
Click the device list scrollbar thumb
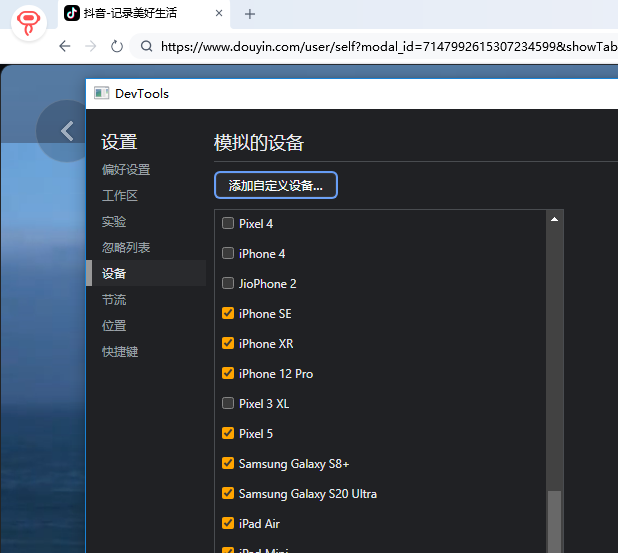[555, 521]
